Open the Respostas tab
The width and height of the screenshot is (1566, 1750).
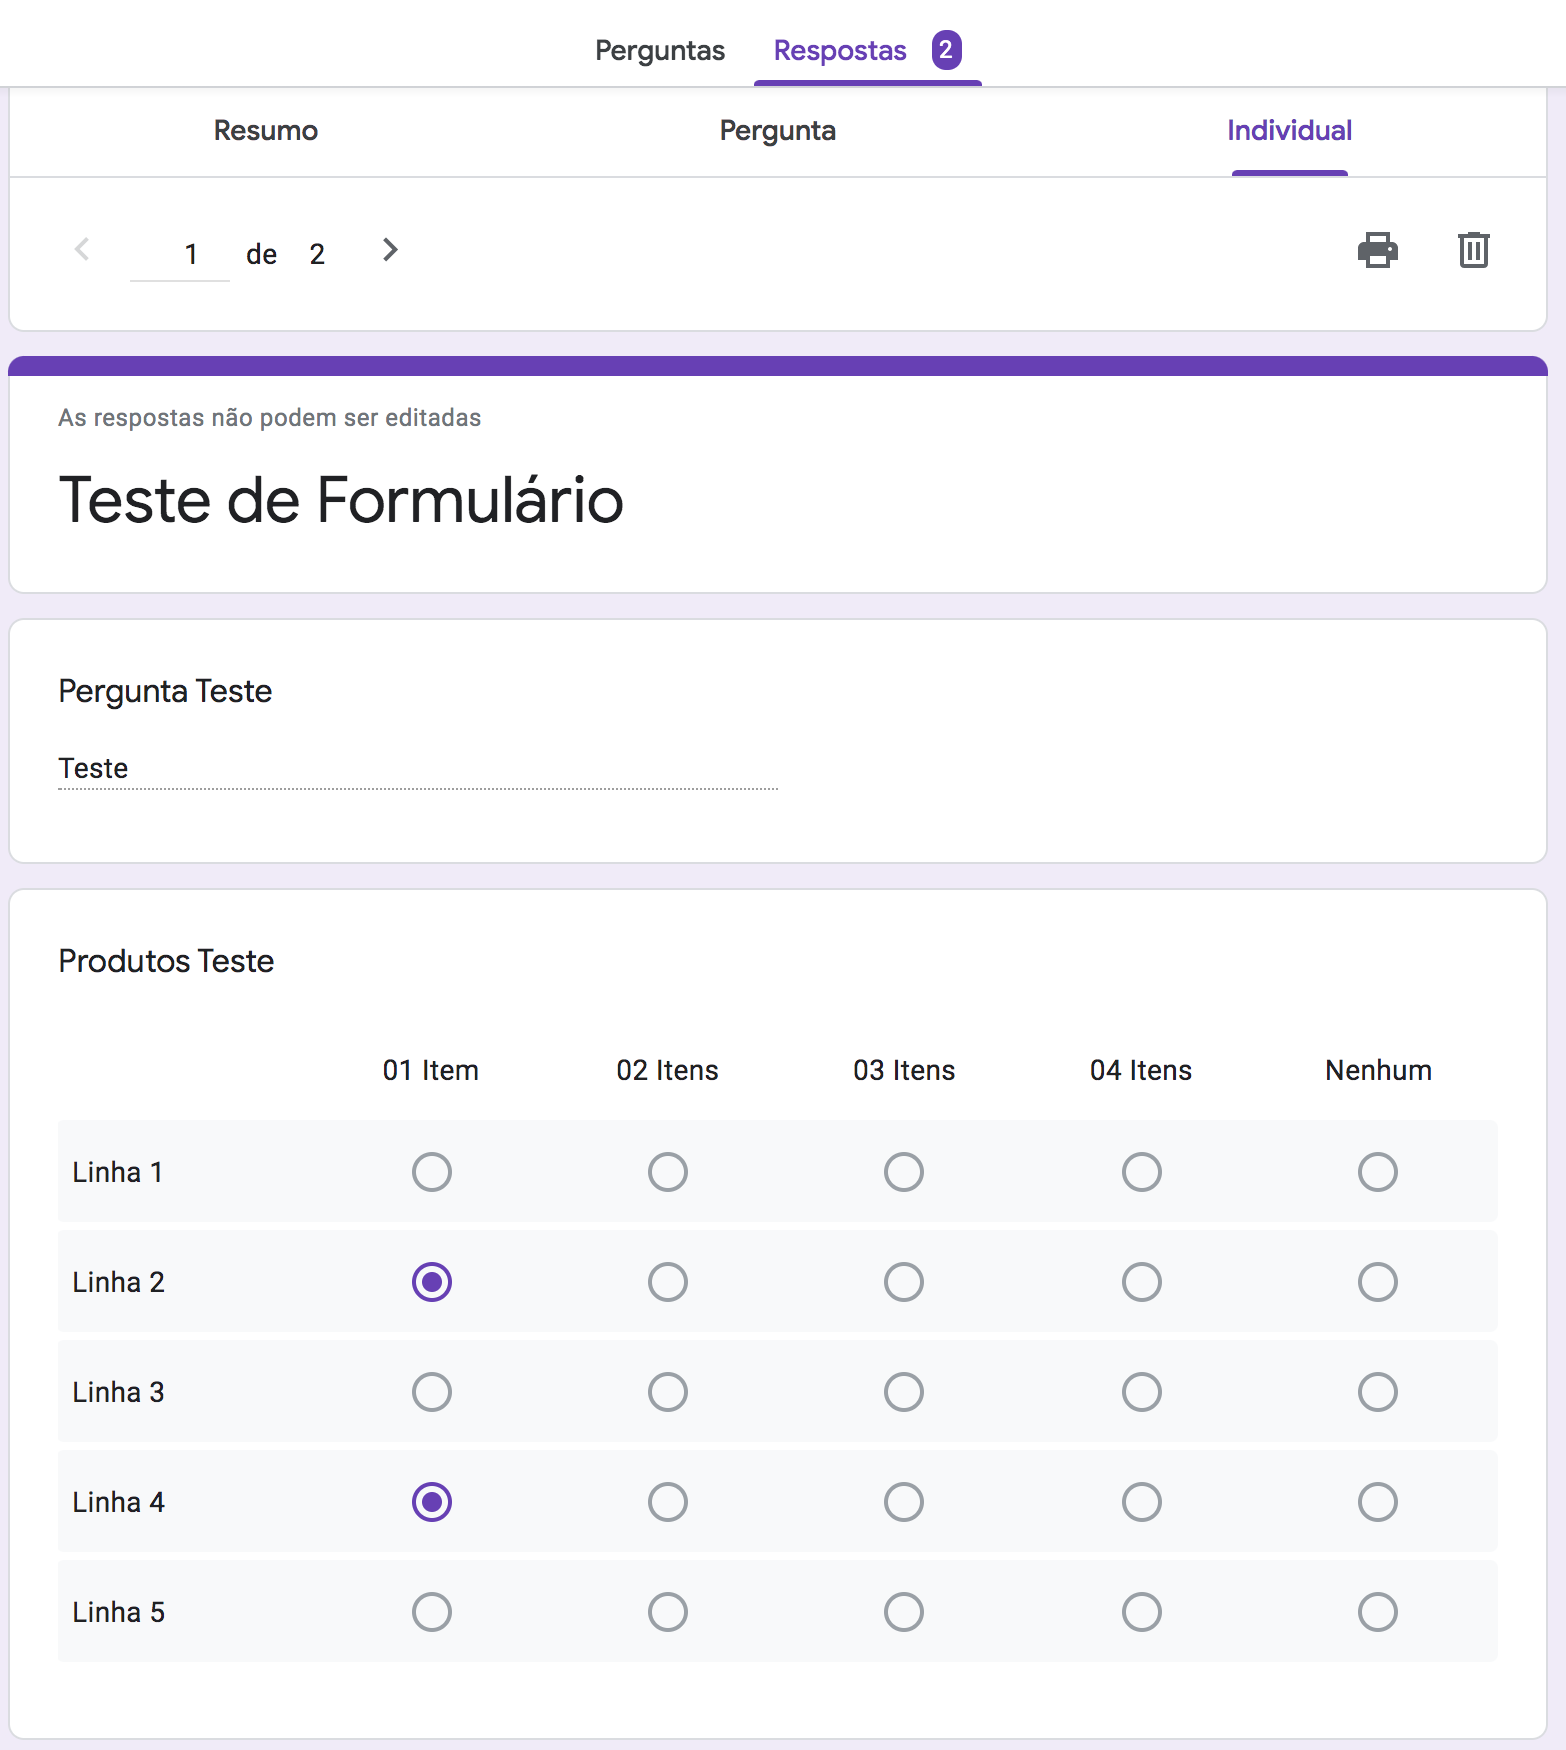click(x=840, y=51)
